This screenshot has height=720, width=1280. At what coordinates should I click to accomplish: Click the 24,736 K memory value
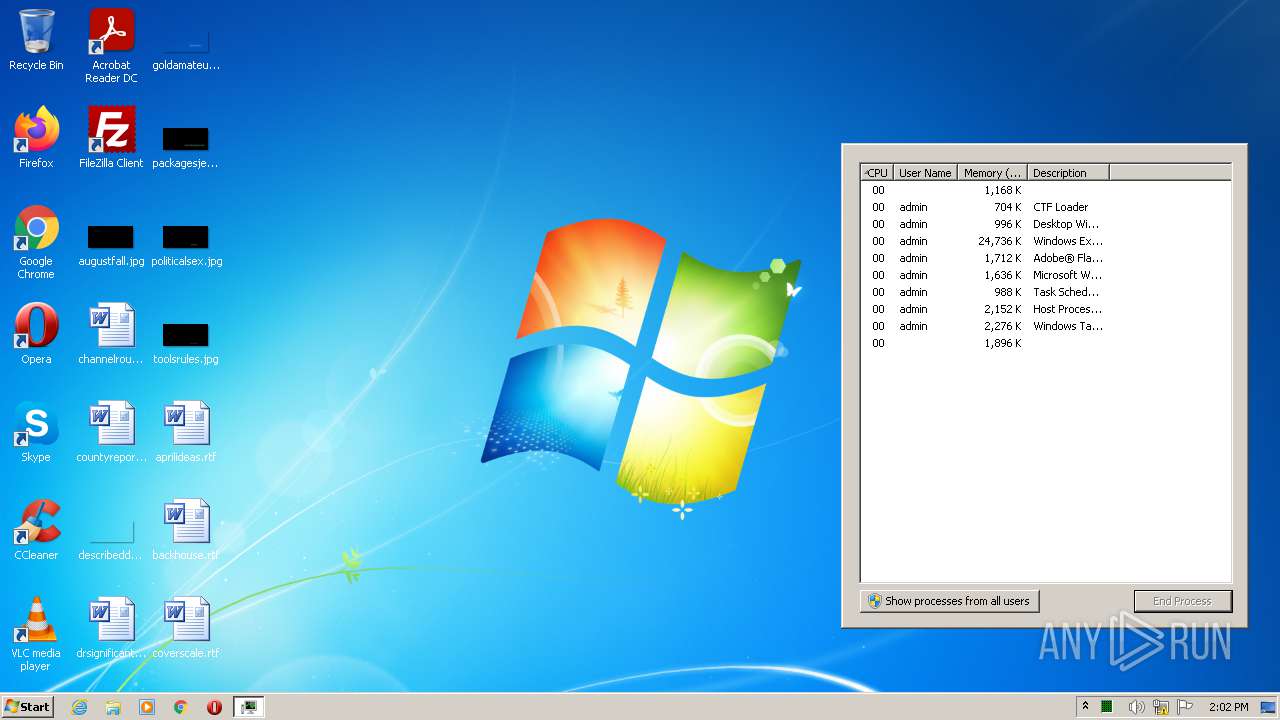(x=1000, y=241)
